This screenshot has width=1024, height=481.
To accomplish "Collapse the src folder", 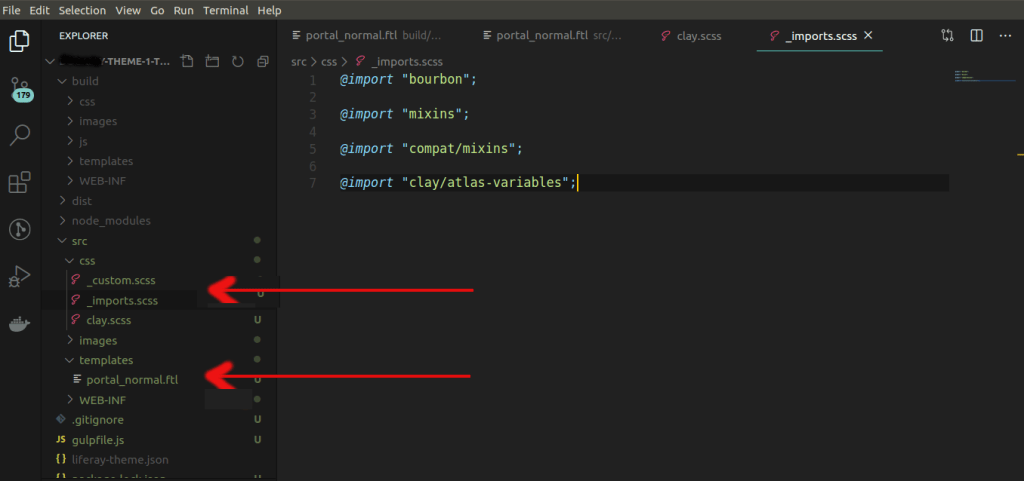I will point(79,241).
